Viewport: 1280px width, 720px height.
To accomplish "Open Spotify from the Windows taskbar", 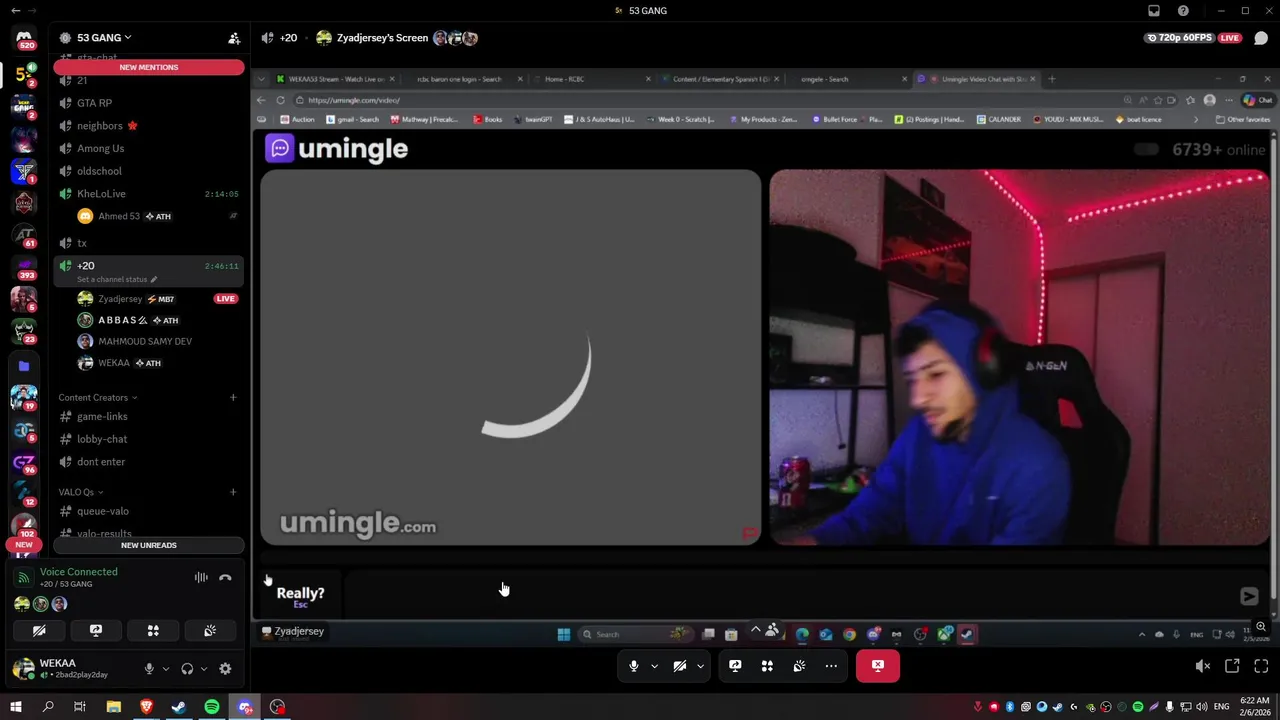I will coord(212,707).
